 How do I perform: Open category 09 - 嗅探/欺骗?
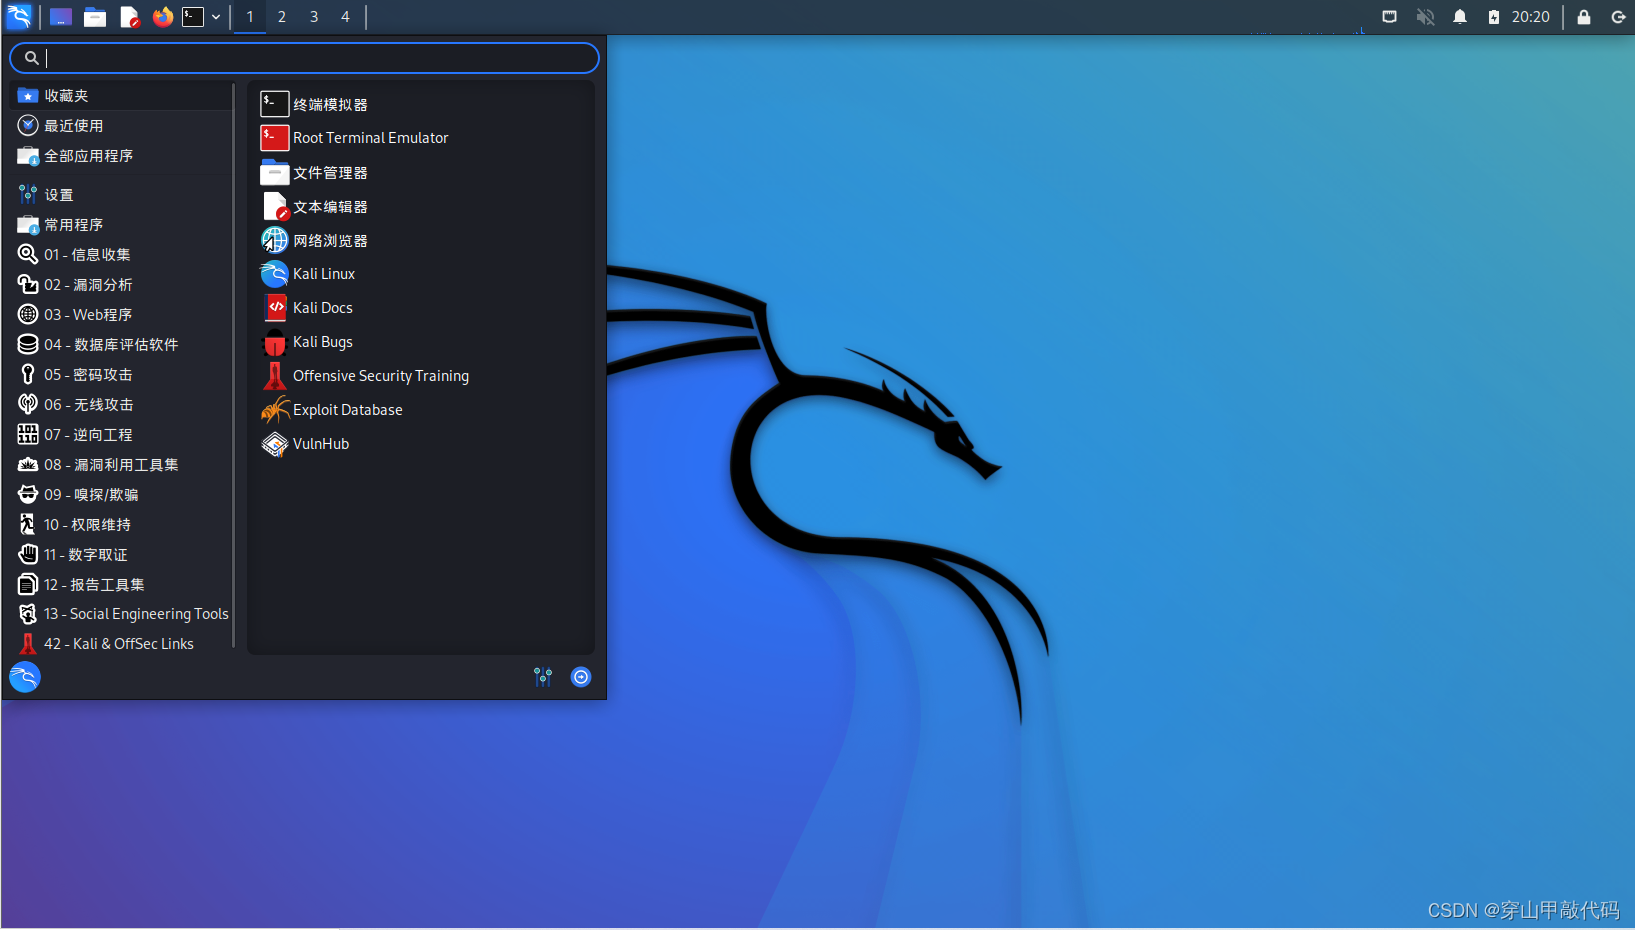[x=121, y=495]
